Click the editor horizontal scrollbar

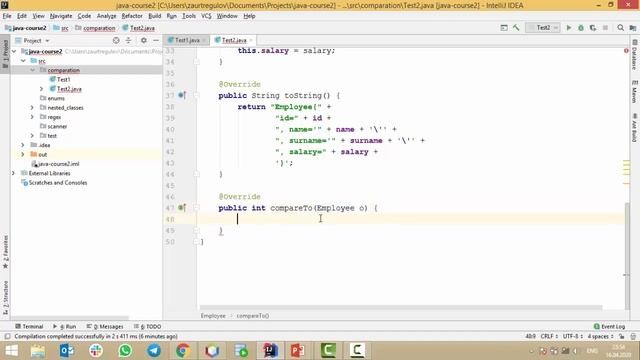click(401, 307)
